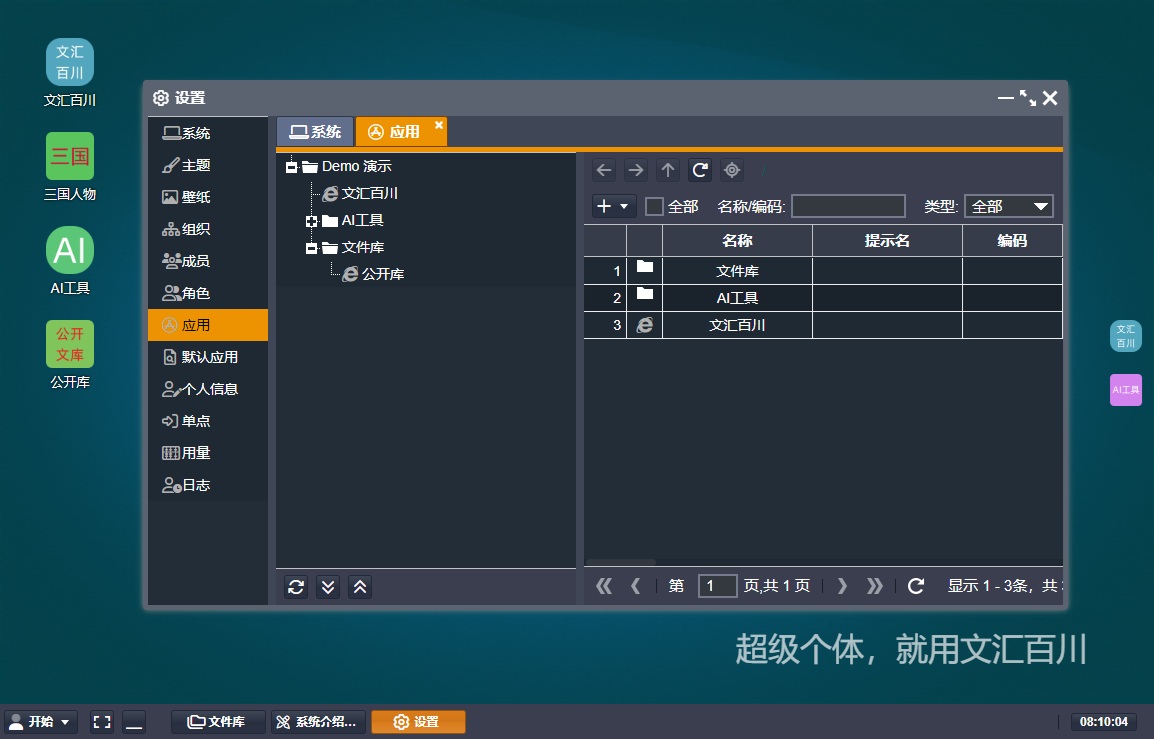The height and width of the screenshot is (739, 1154).
Task: Click the up-navigation arrow icon
Action: point(667,170)
